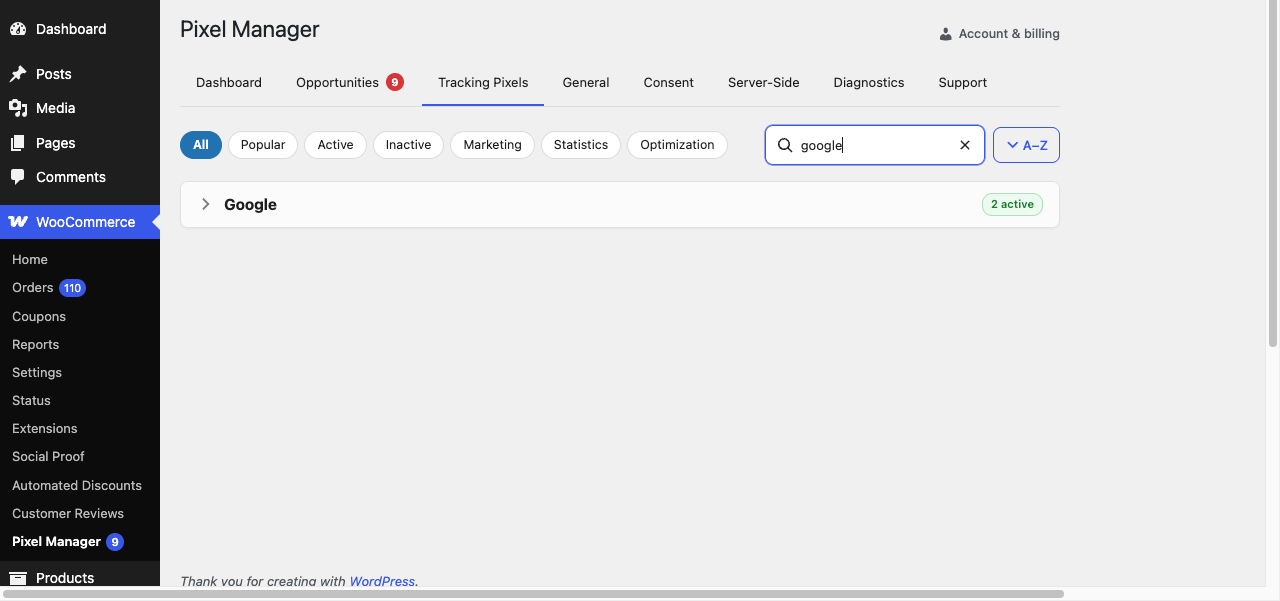Switch to the Support tab
1280x601 pixels.
(x=963, y=83)
